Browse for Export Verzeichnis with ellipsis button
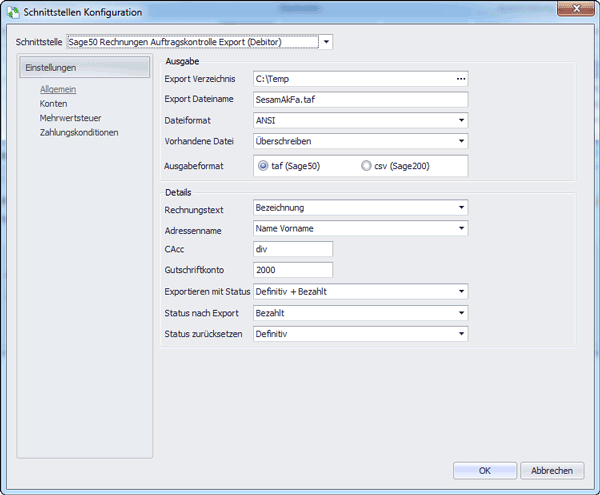 (x=461, y=79)
